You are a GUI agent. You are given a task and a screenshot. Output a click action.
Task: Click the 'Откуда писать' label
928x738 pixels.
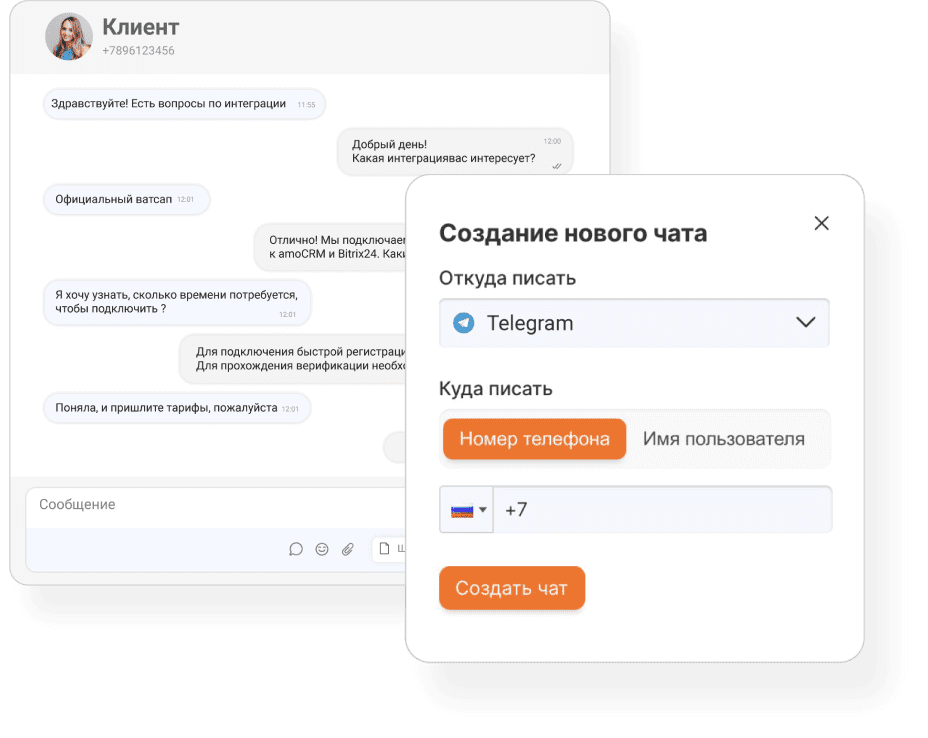[x=507, y=278]
